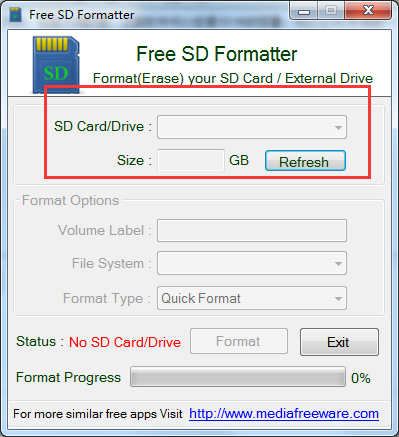Click the disabled maximize window button
399x437 pixels.
pos(331,11)
